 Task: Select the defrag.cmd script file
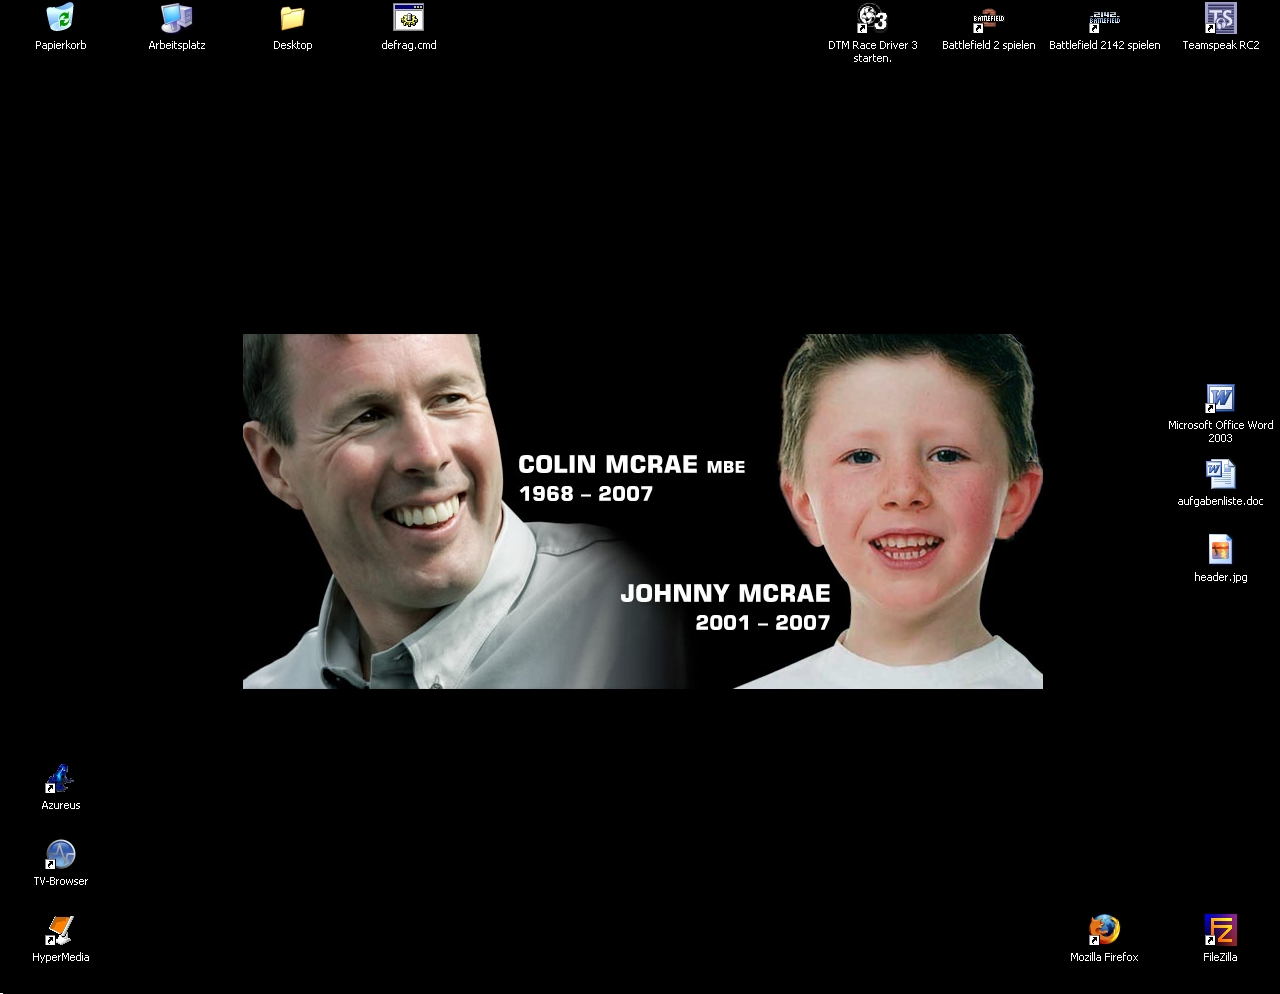point(408,19)
